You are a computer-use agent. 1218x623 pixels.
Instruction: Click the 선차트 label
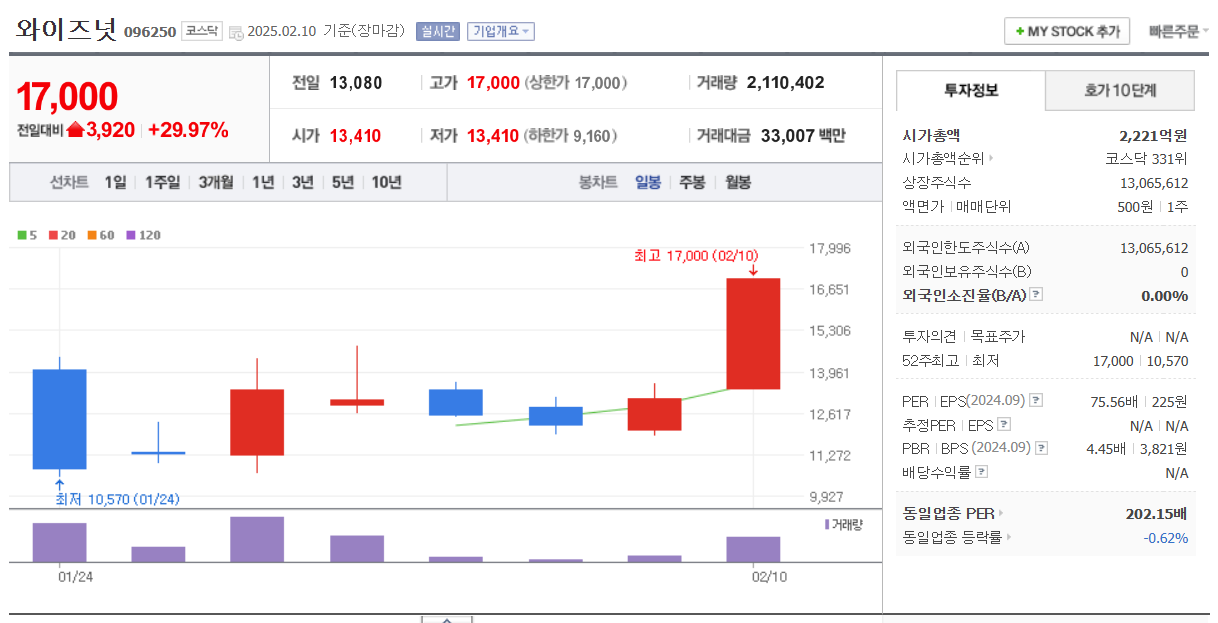tap(69, 182)
